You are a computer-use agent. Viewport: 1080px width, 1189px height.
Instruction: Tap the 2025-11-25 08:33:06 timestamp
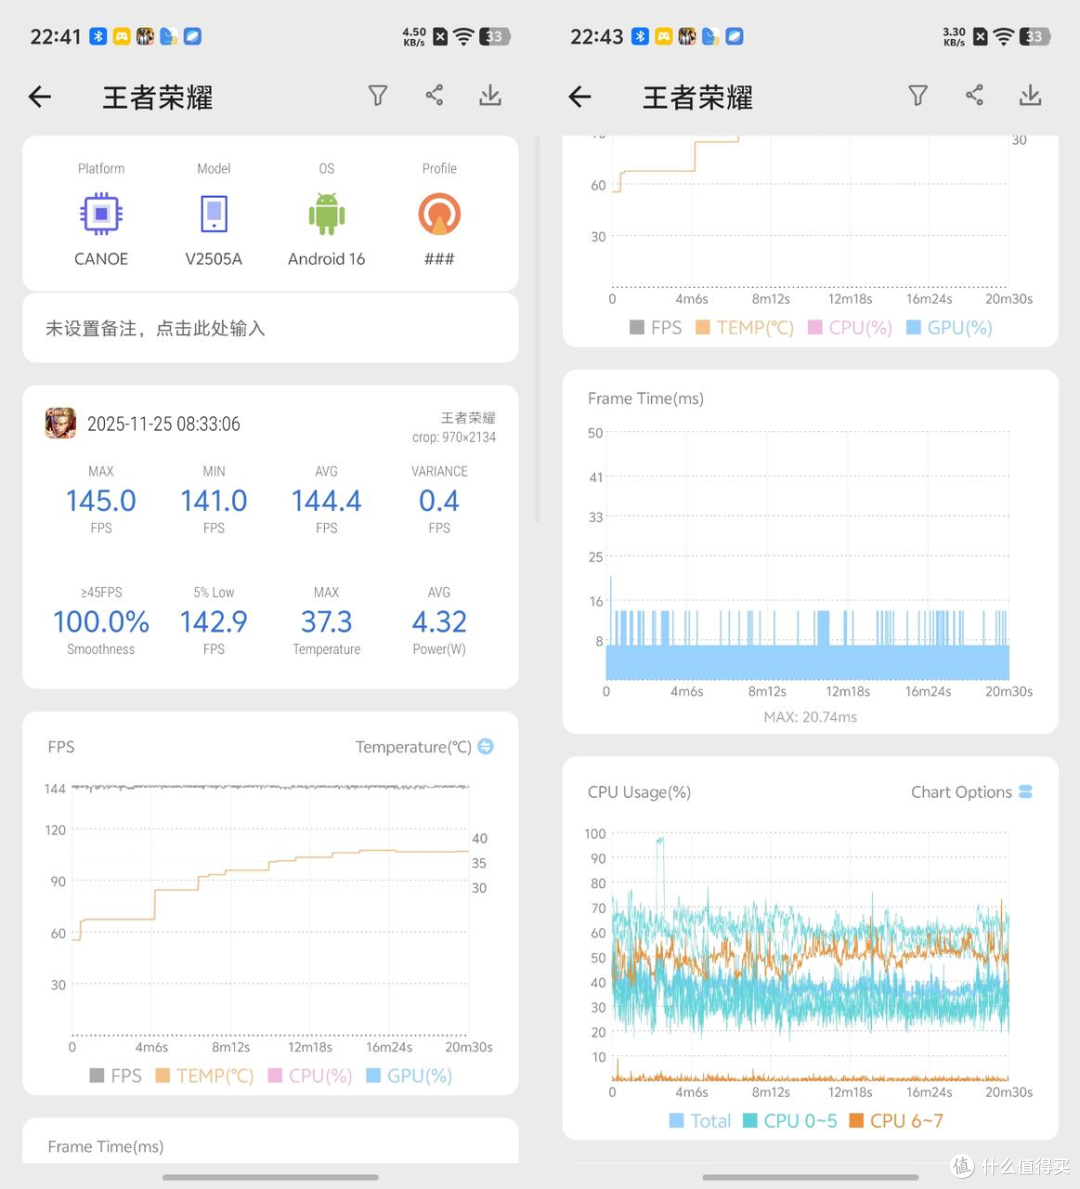(164, 424)
